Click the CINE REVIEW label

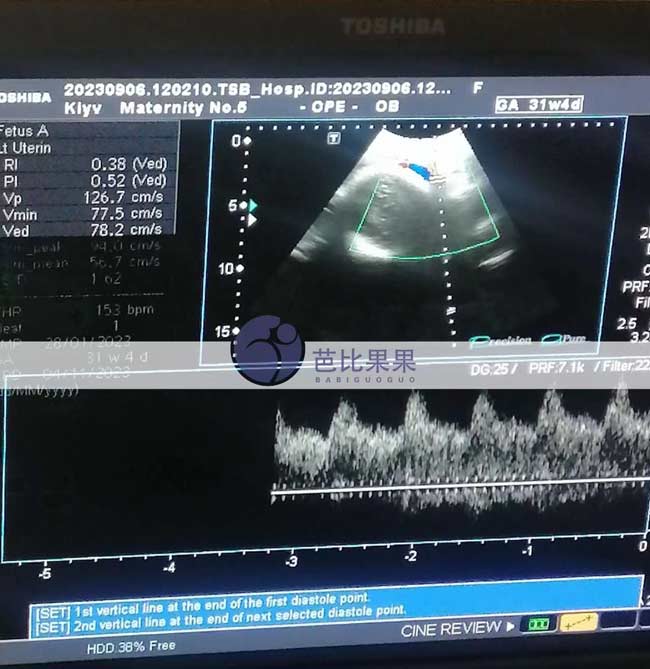[451, 629]
